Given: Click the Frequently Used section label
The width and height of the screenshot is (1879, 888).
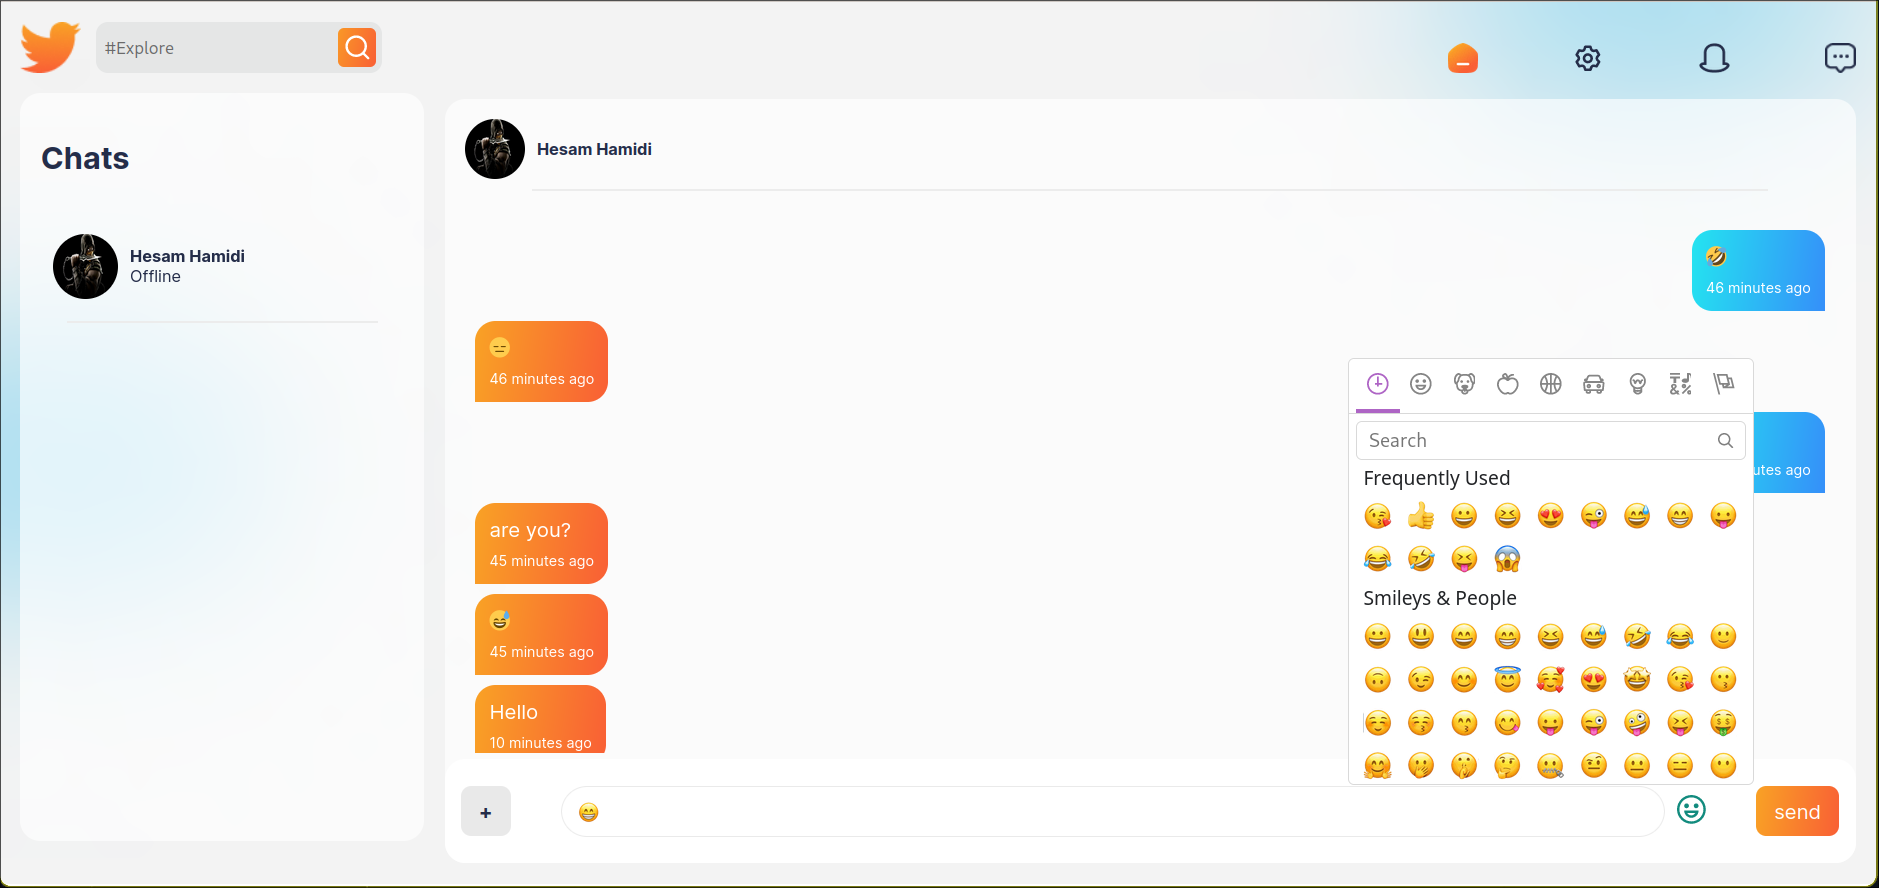Looking at the screenshot, I should point(1437,478).
